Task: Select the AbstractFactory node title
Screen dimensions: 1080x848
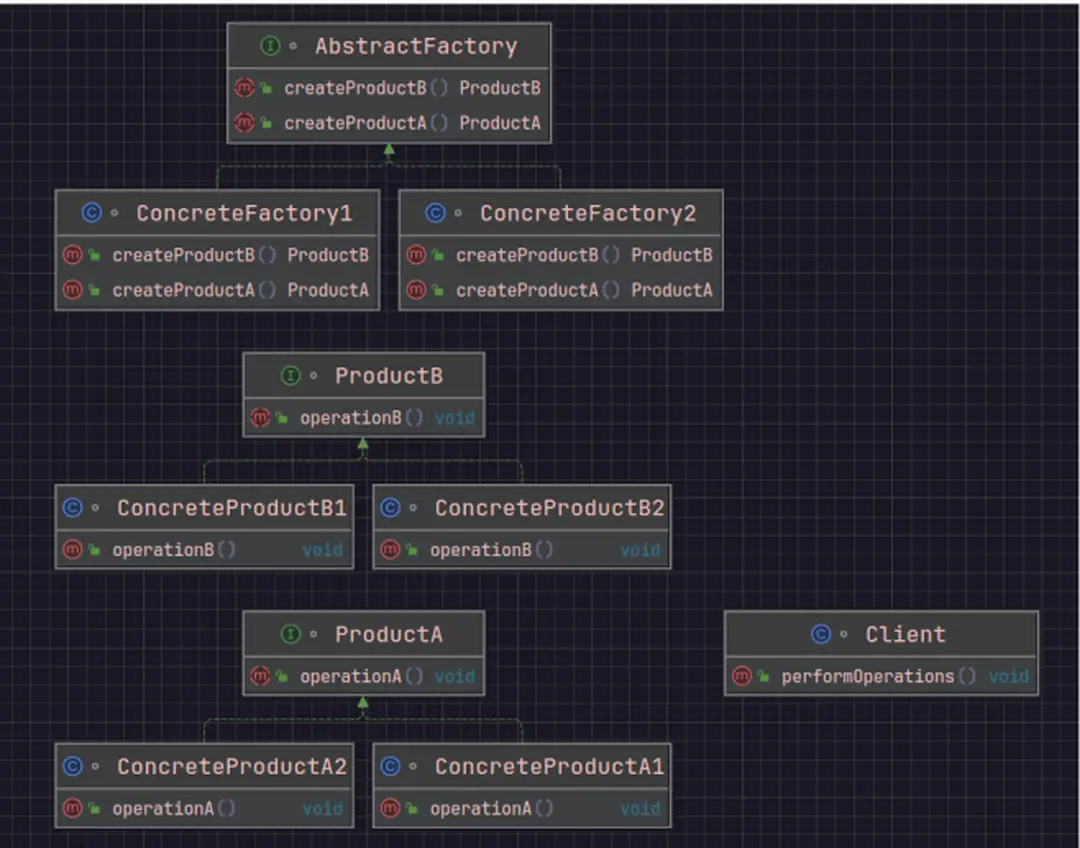Action: click(415, 46)
